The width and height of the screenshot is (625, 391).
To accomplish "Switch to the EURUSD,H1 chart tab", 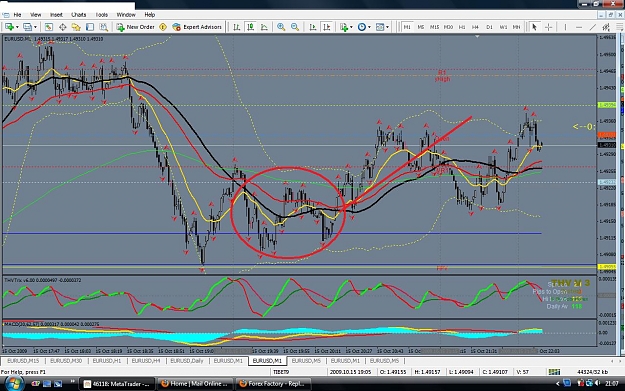I will tap(107, 361).
